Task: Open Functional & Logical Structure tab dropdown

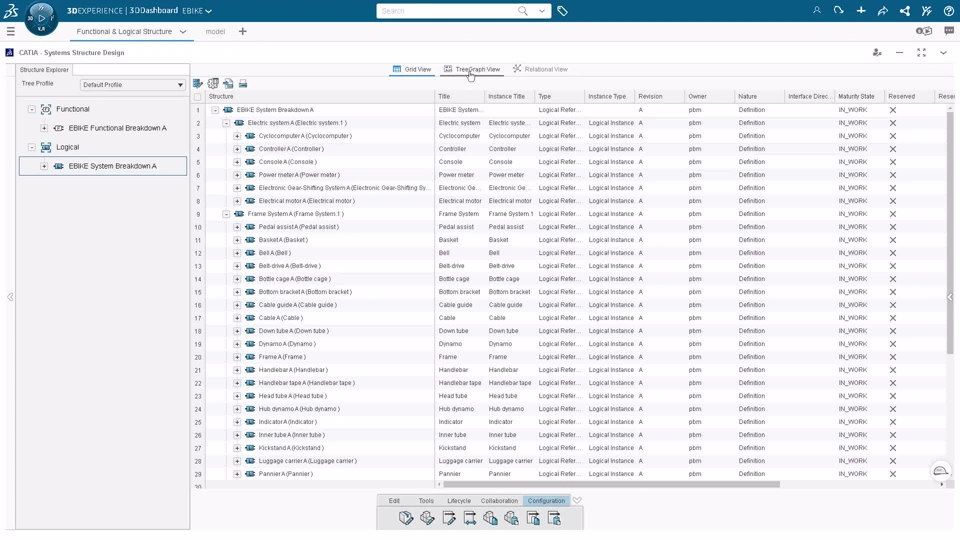Action: point(182,31)
